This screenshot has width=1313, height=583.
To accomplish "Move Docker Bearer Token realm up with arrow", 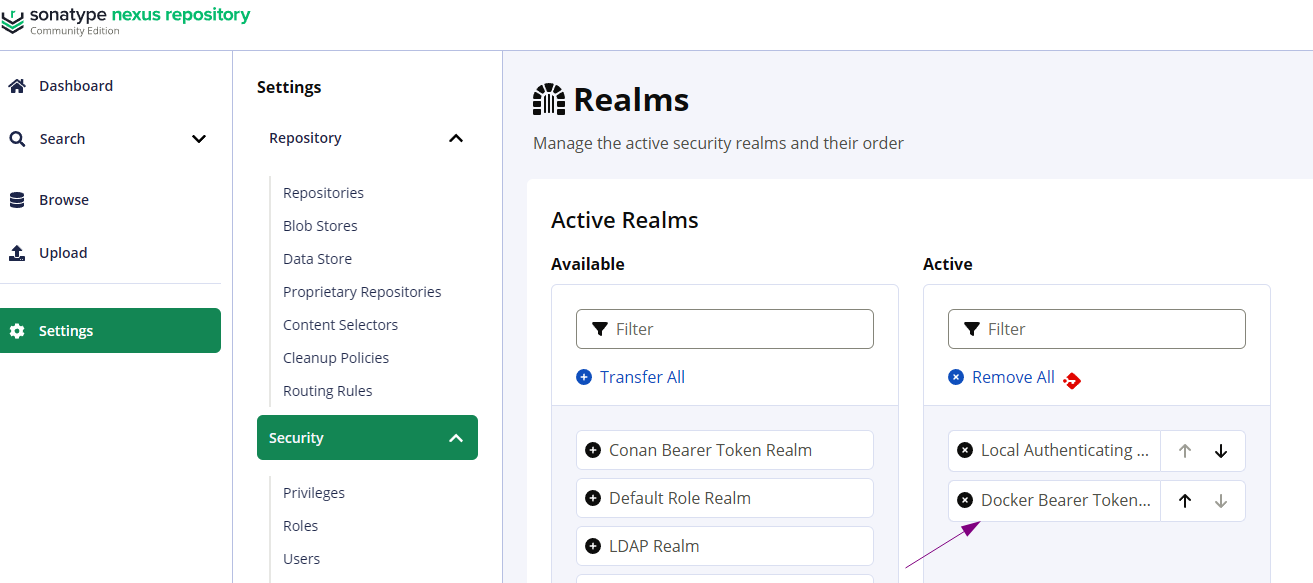I will click(x=1185, y=501).
